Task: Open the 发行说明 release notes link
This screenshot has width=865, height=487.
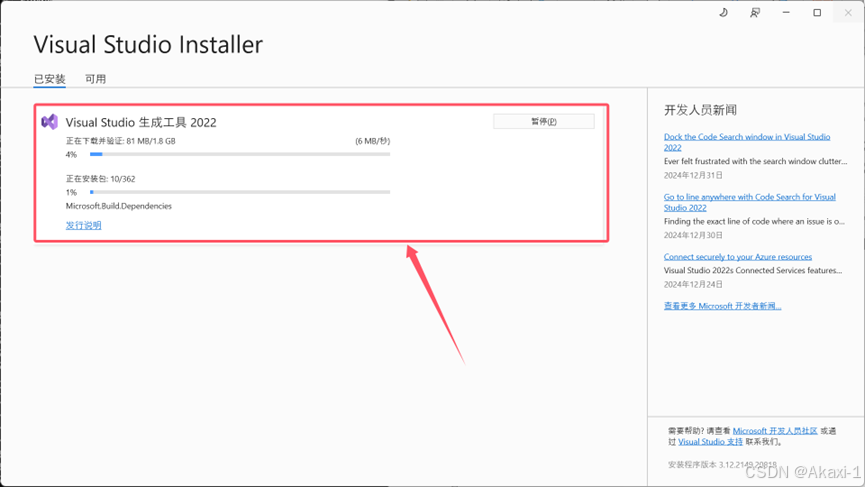Action: (83, 225)
